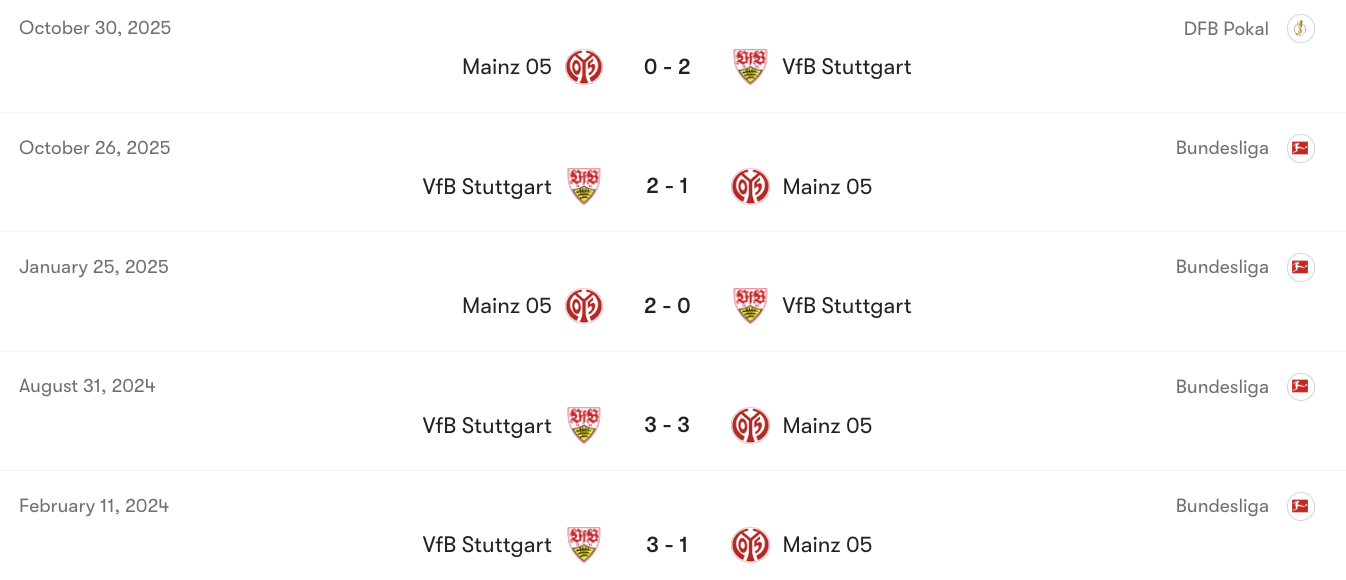This screenshot has height=580, width=1346.
Task: Click the VfB Stuttgart crest in the February 11 row
Action: tap(584, 544)
